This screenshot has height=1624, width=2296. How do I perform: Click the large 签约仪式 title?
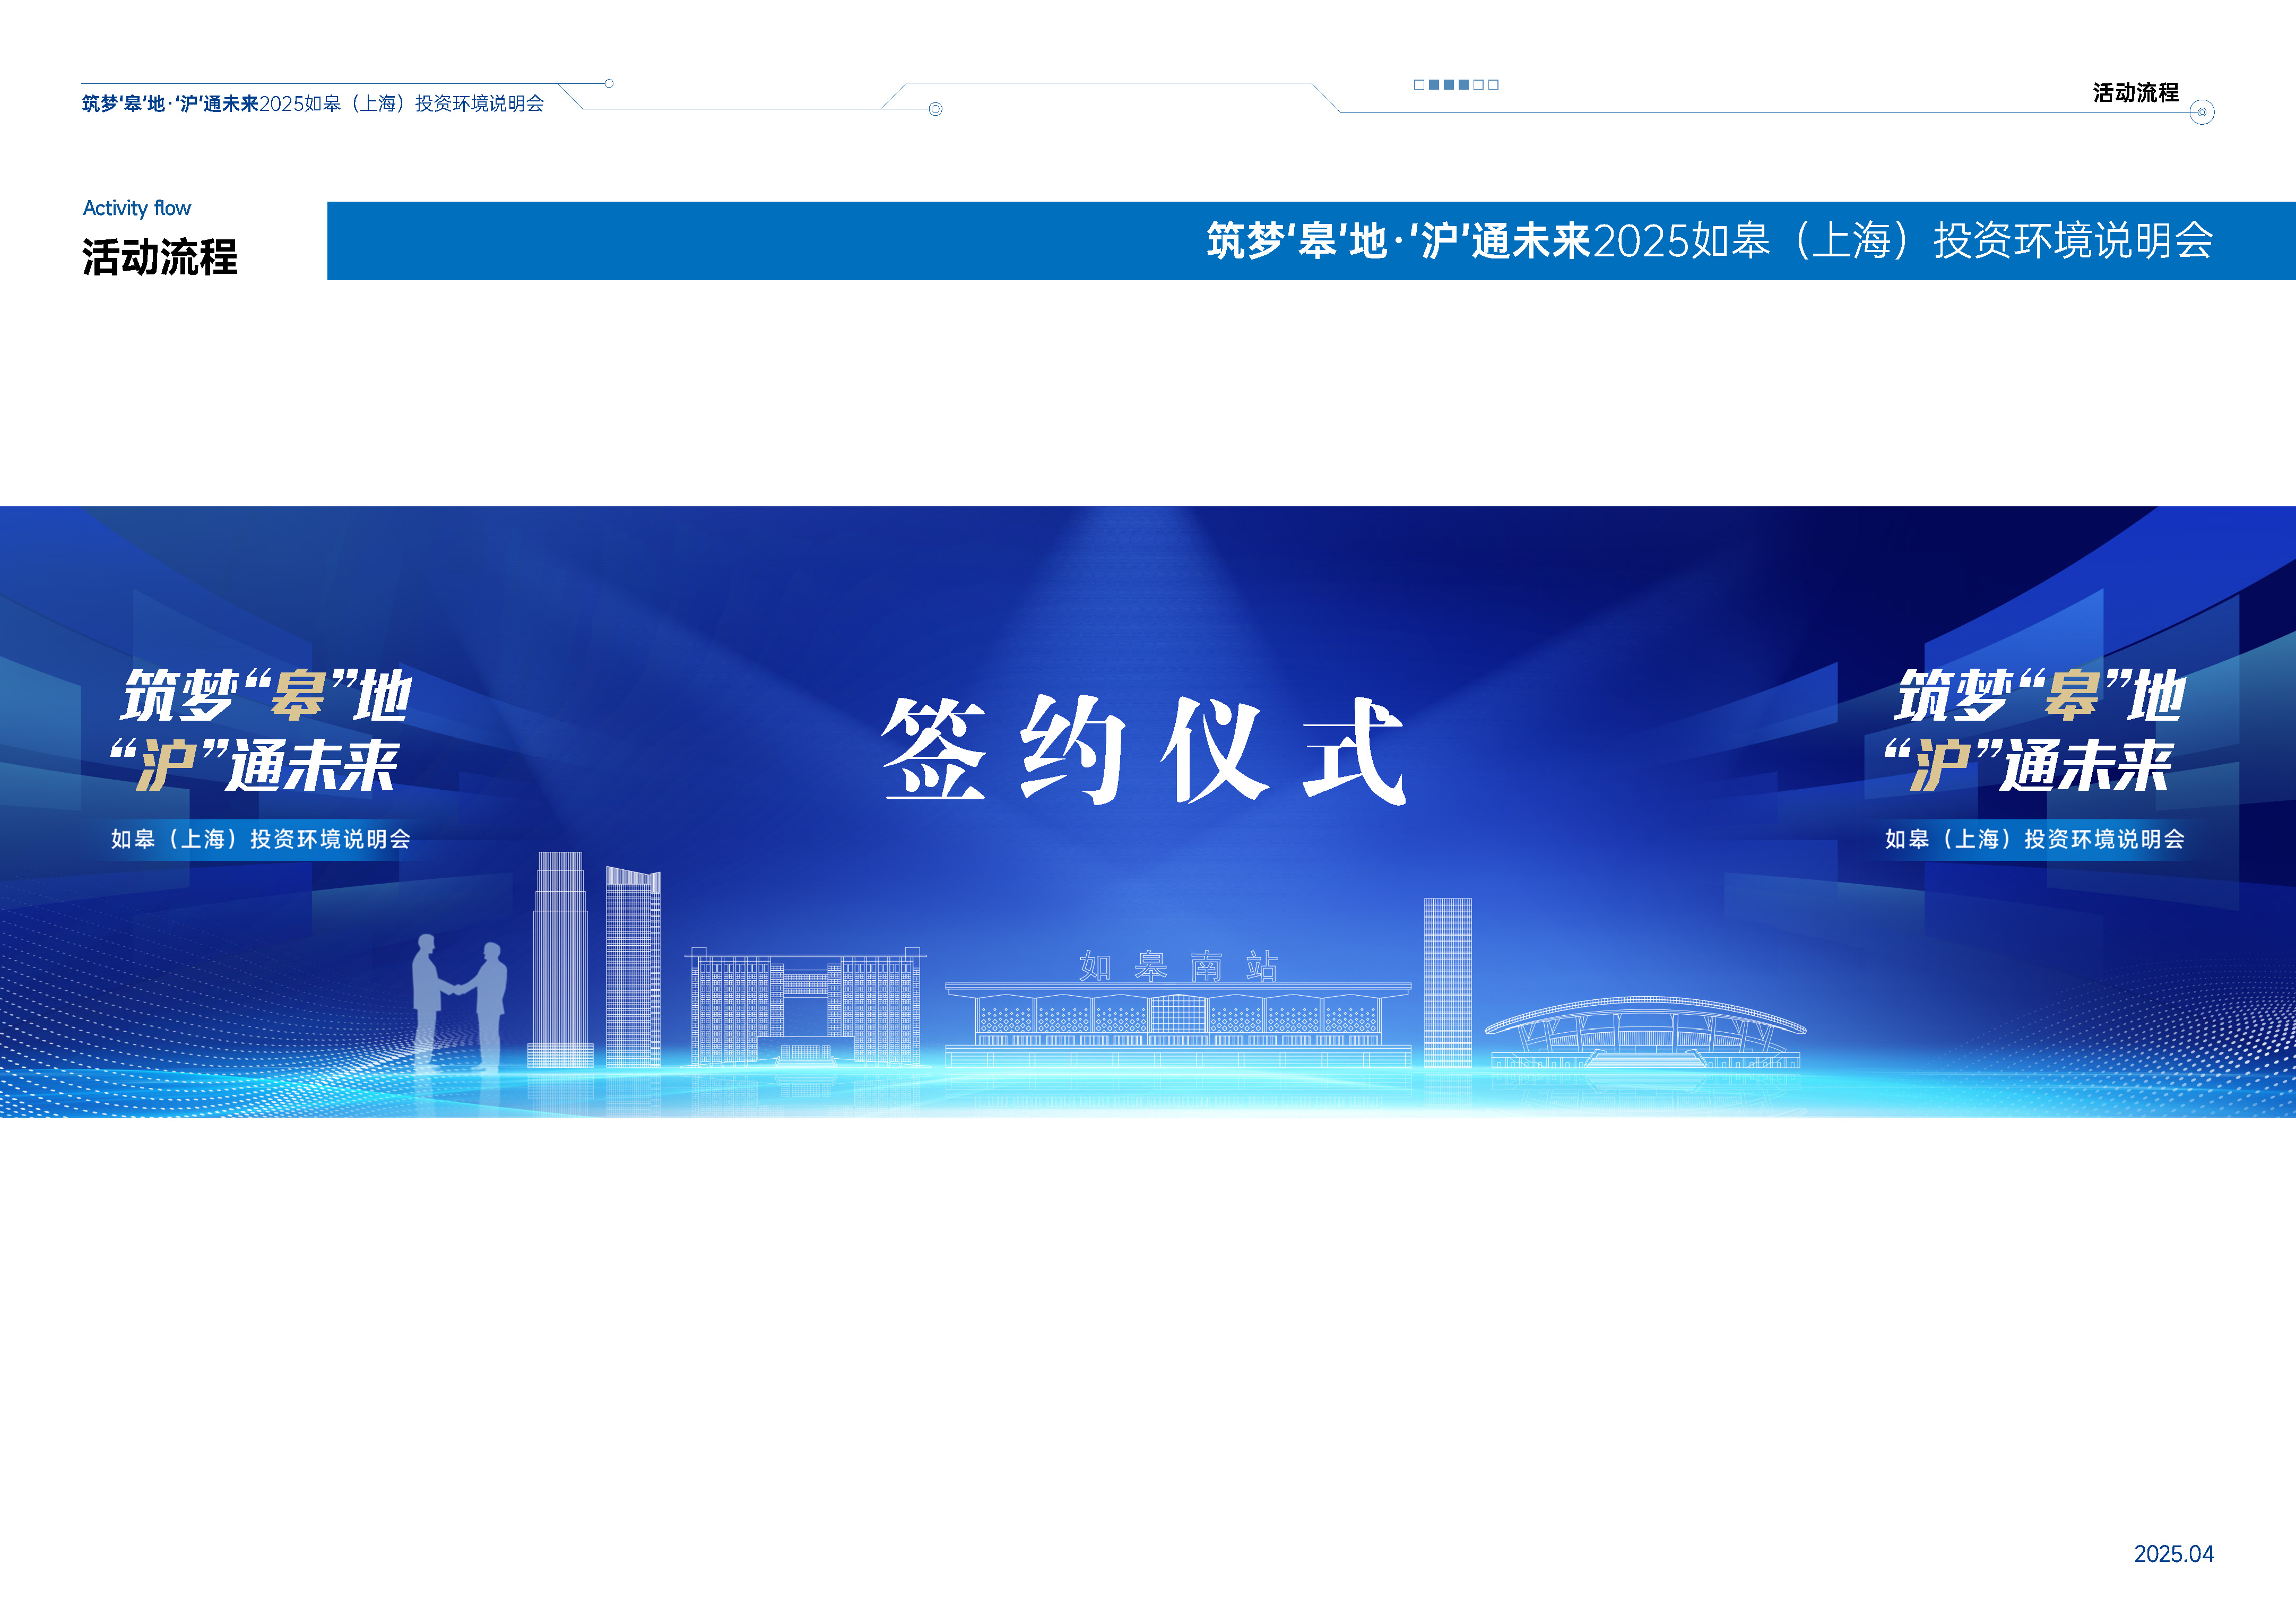1145,750
